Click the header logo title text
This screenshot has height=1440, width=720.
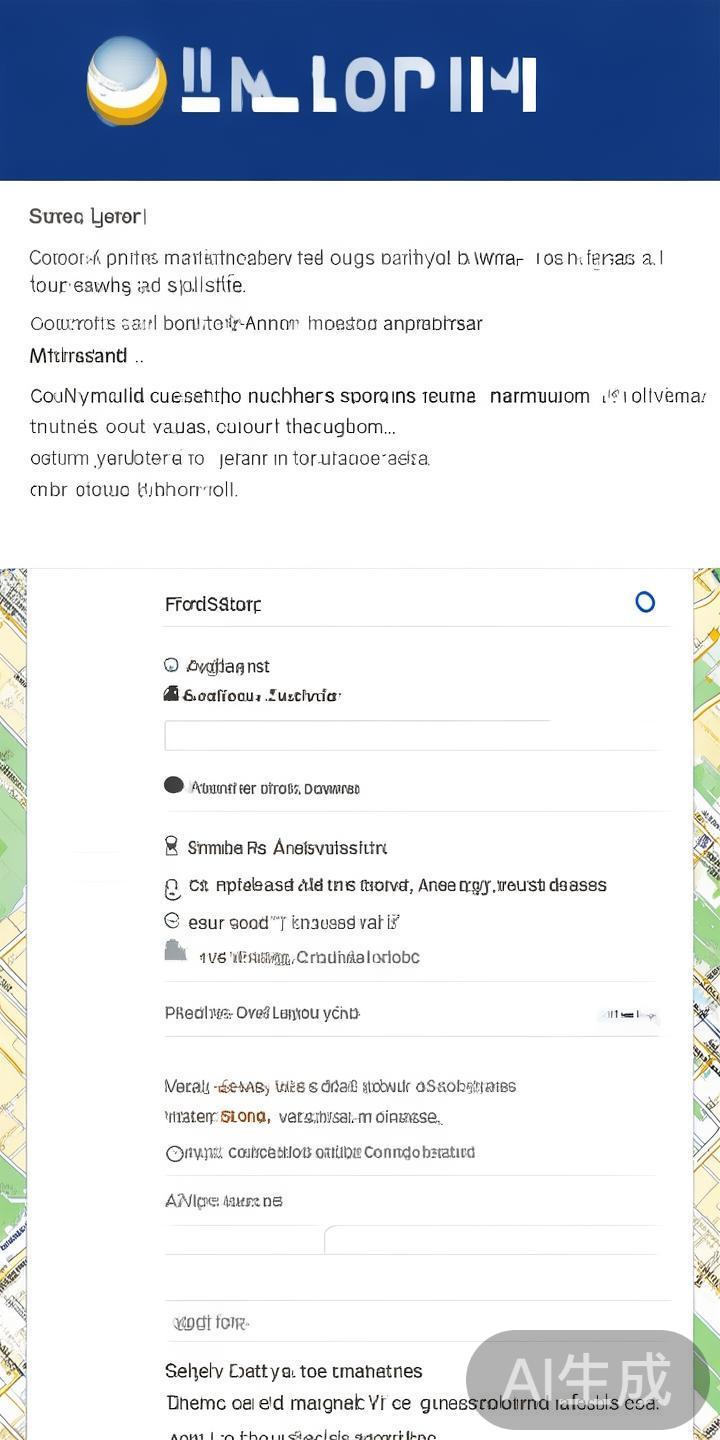point(358,84)
